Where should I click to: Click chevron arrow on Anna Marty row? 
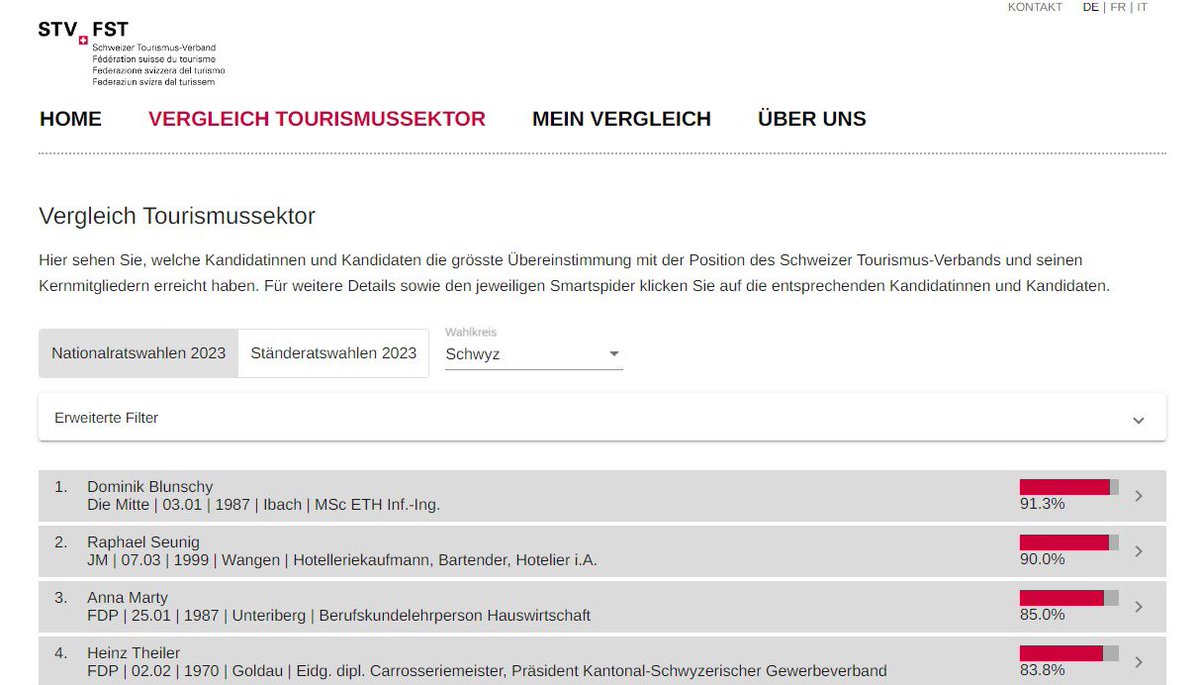(1139, 606)
